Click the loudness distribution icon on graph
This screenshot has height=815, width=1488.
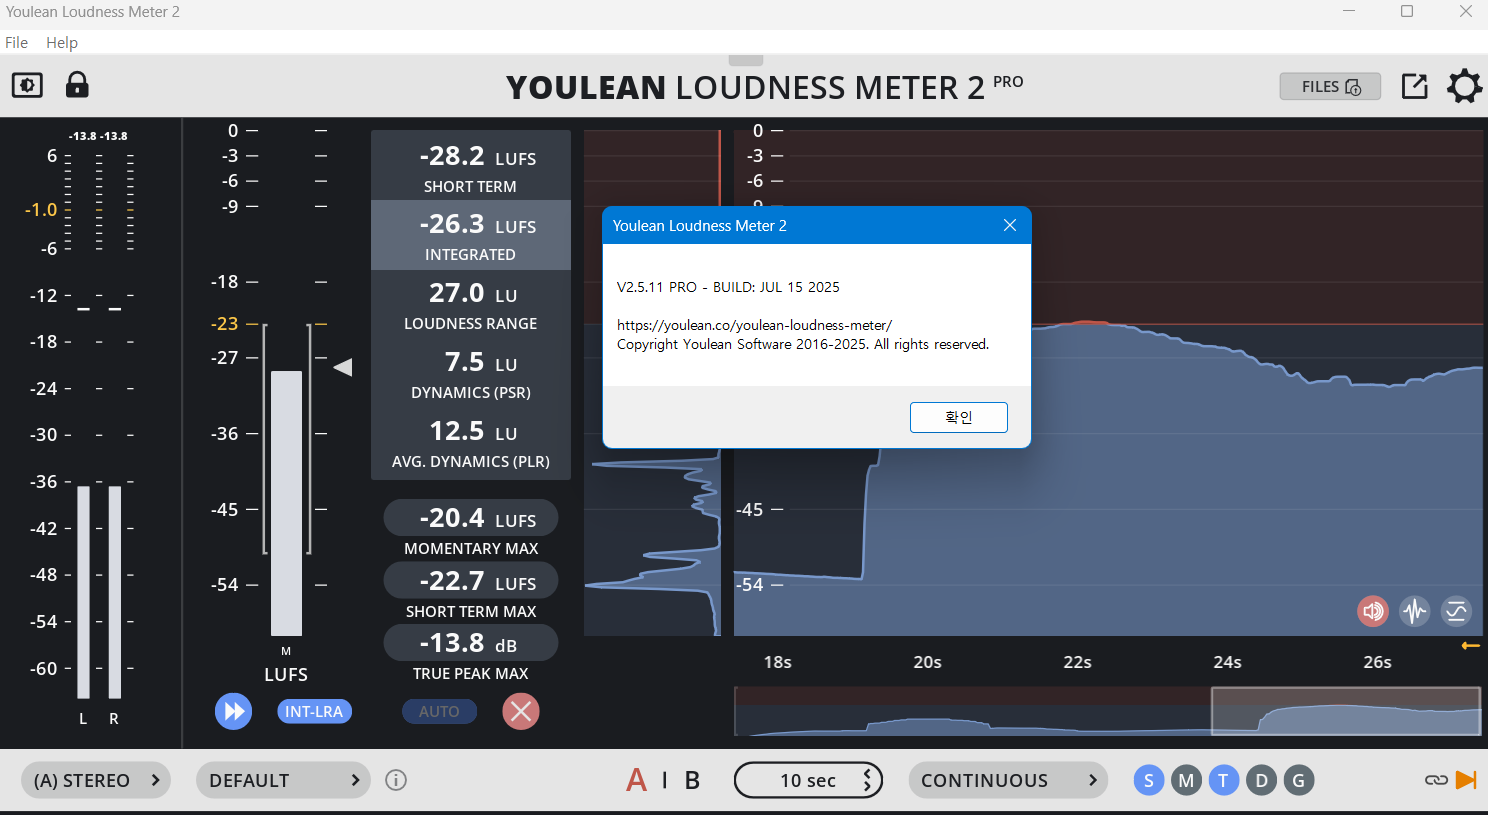1456,611
